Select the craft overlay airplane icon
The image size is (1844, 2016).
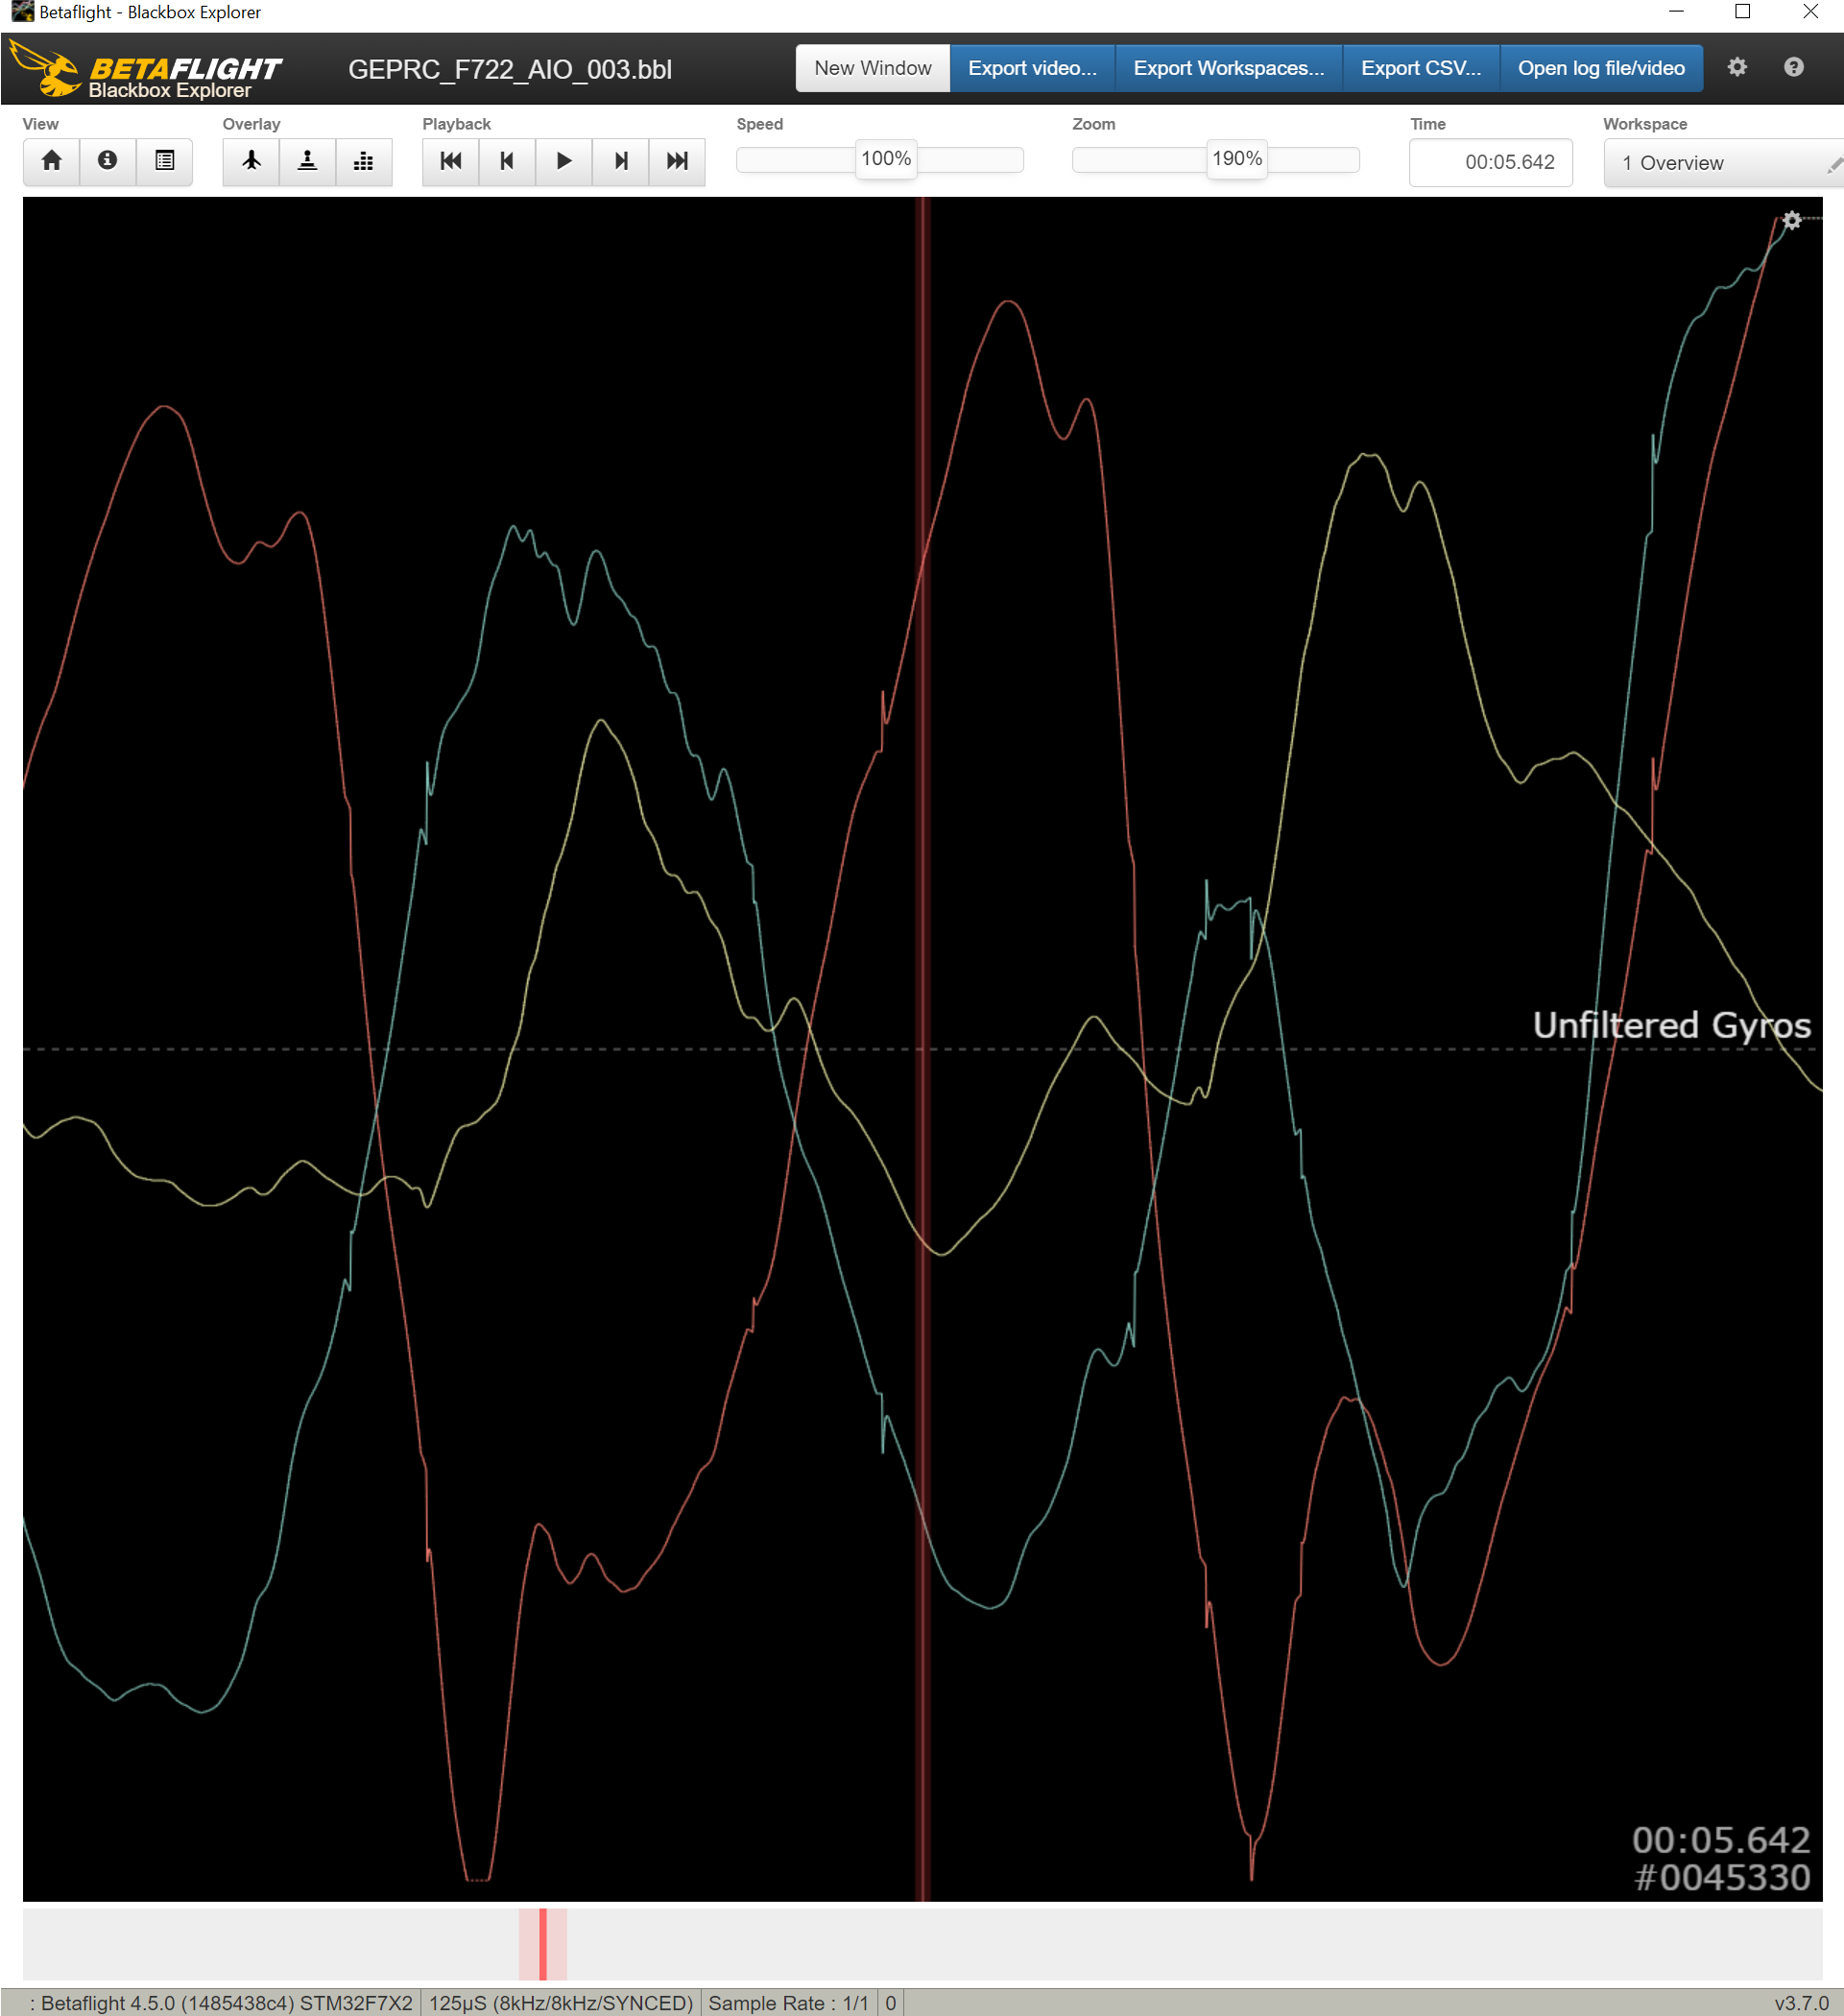pos(250,161)
